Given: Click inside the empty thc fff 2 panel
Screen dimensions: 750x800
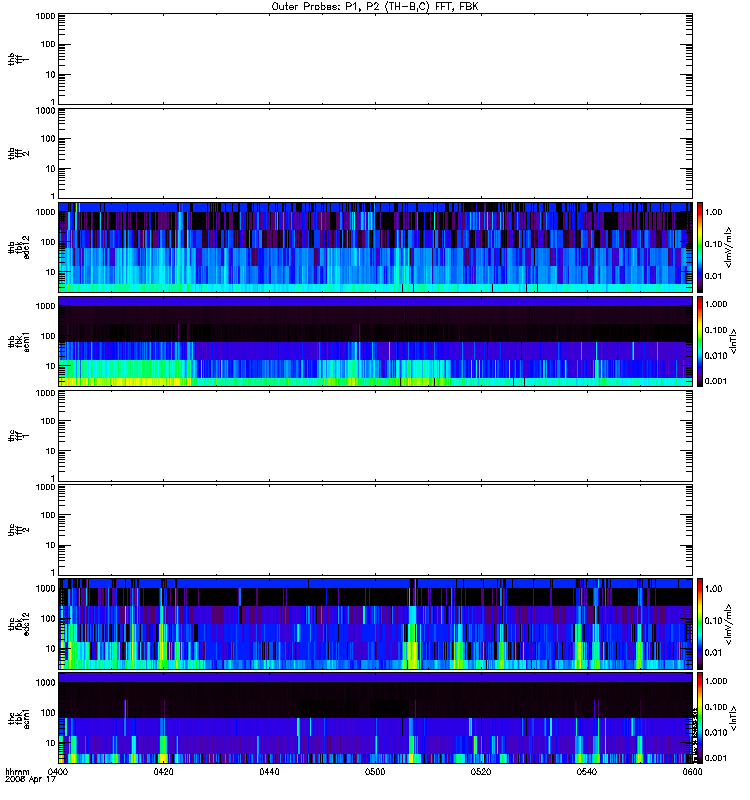Looking at the screenshot, I should (375, 530).
